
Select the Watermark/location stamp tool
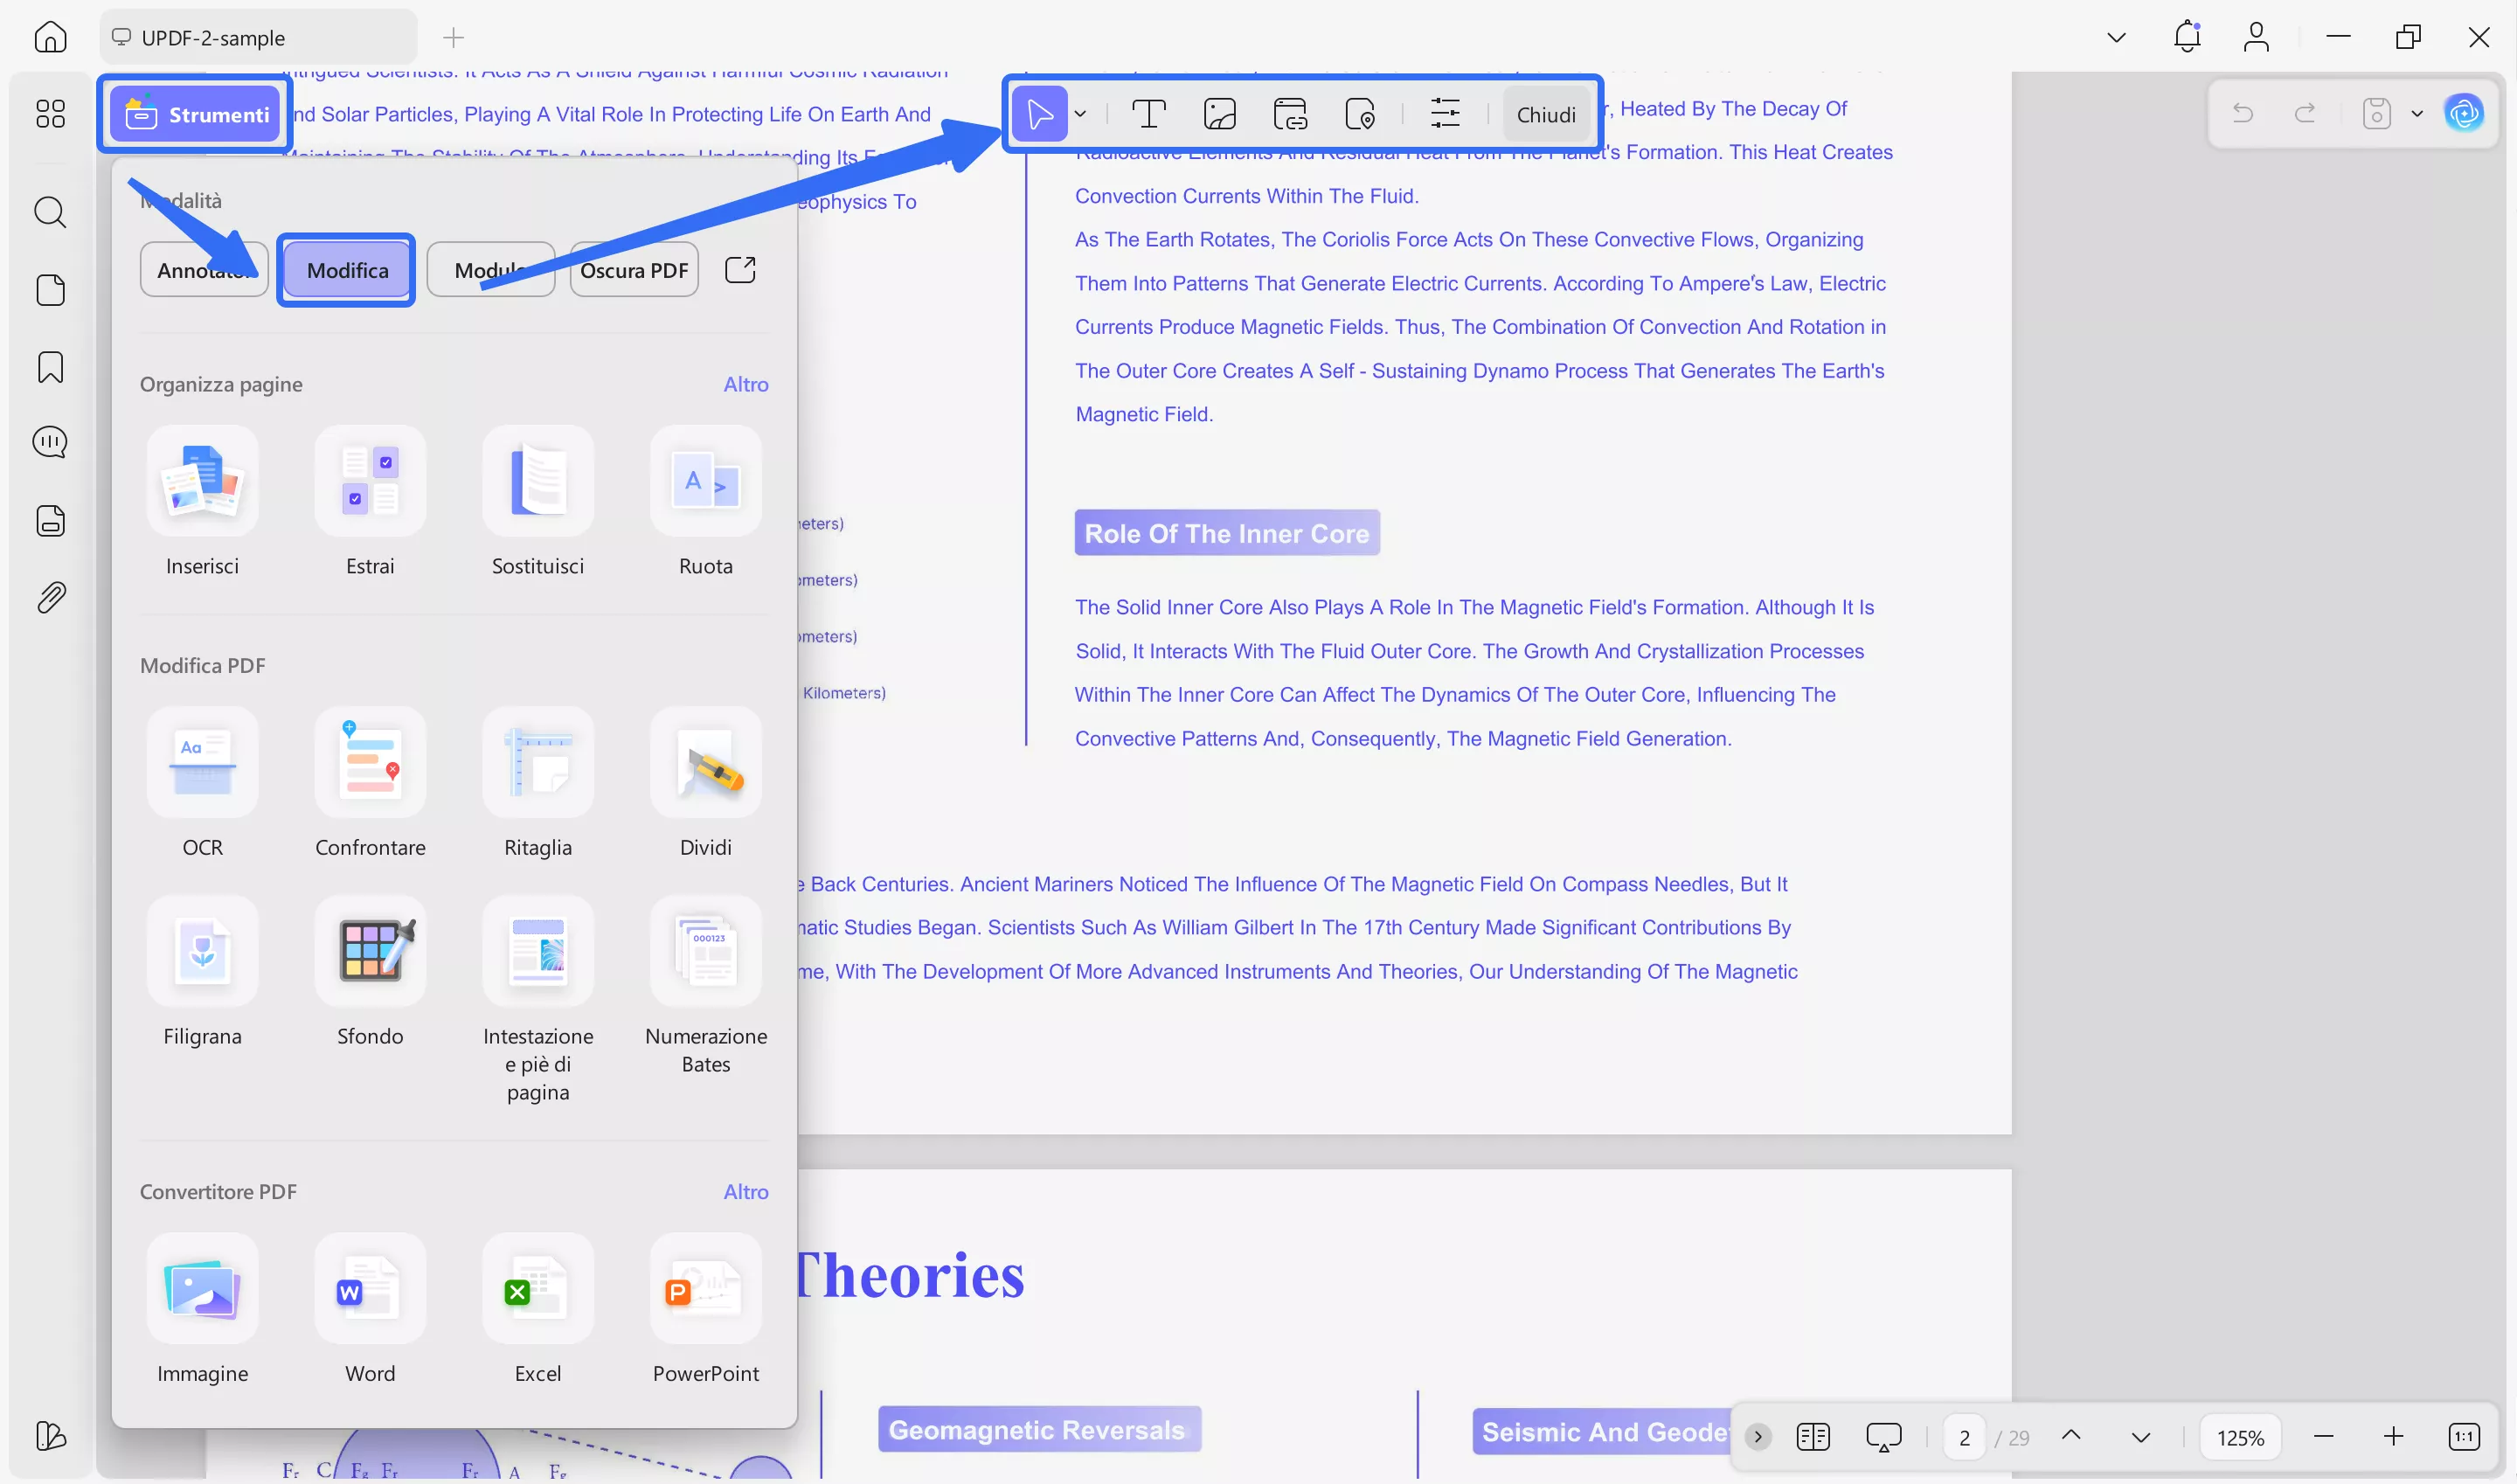click(1360, 113)
